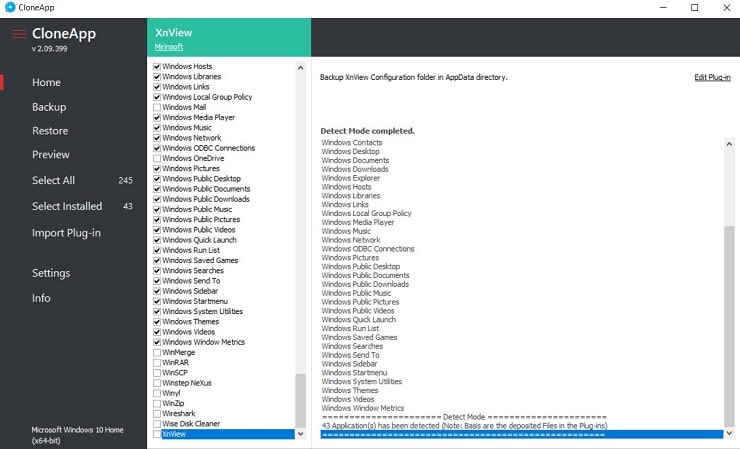Select the Winyl list entry

(x=171, y=393)
